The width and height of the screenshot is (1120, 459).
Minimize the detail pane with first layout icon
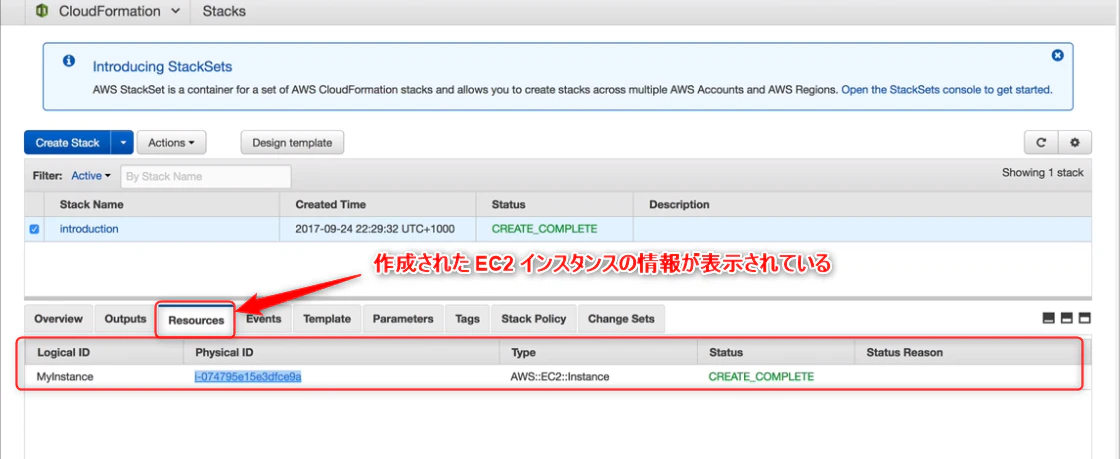coord(1049,318)
